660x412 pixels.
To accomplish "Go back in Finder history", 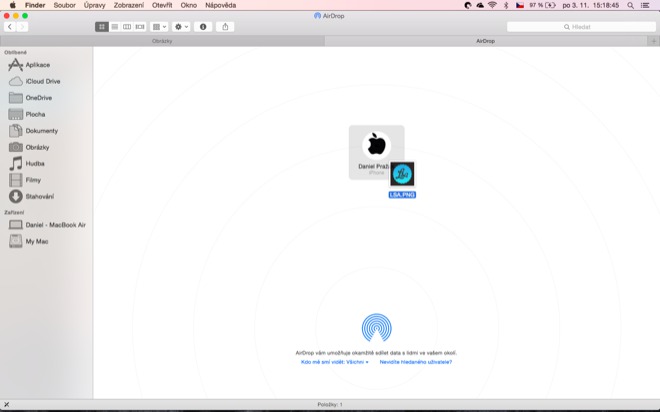I will pos(10,27).
